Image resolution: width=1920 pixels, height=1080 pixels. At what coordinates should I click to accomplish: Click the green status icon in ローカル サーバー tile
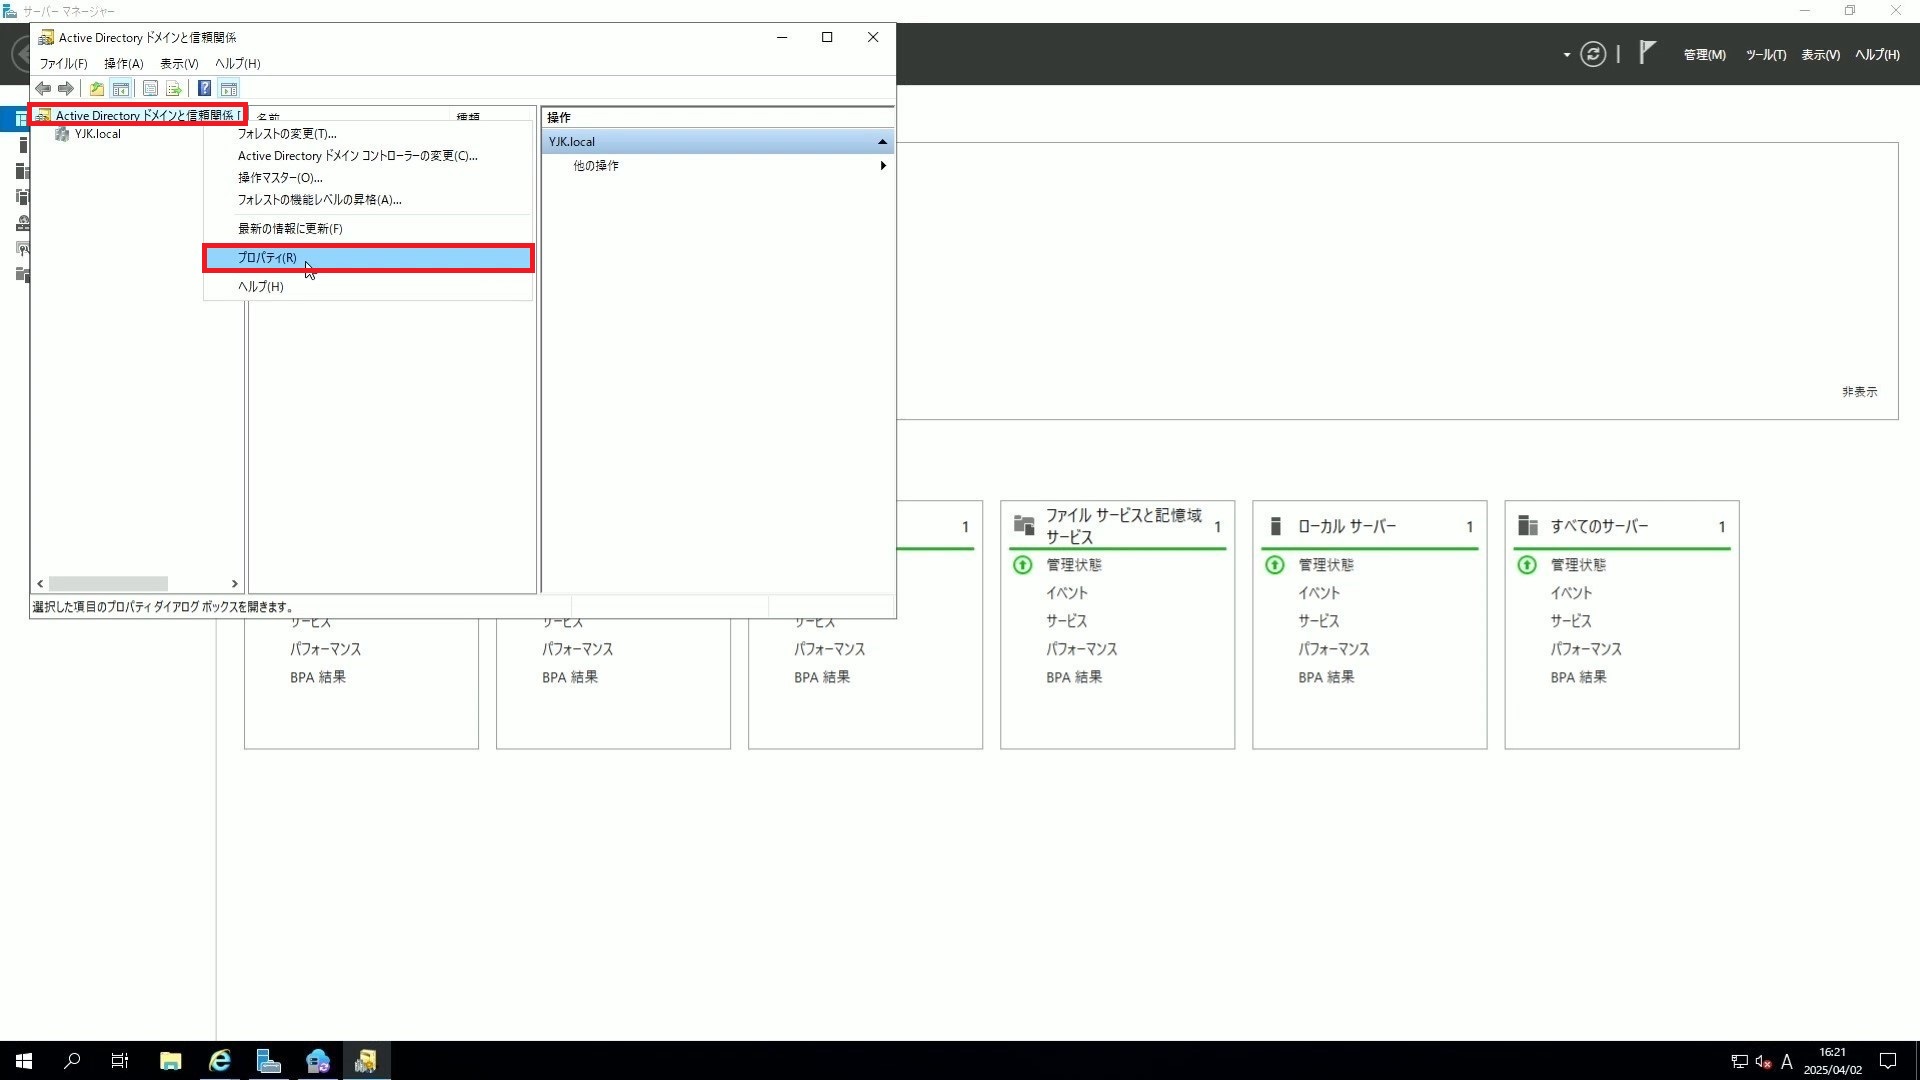(1275, 565)
